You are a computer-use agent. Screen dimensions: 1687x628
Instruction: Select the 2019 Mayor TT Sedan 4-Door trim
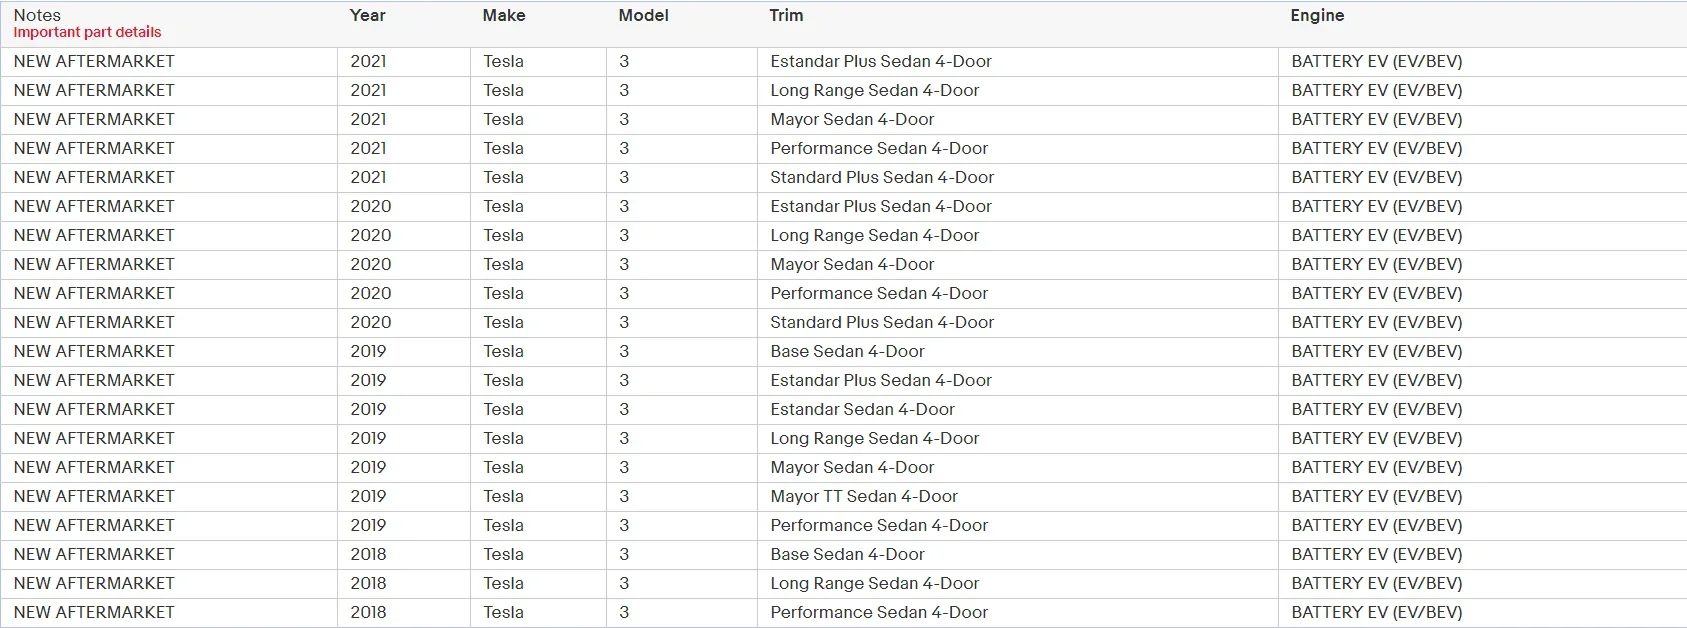[864, 496]
